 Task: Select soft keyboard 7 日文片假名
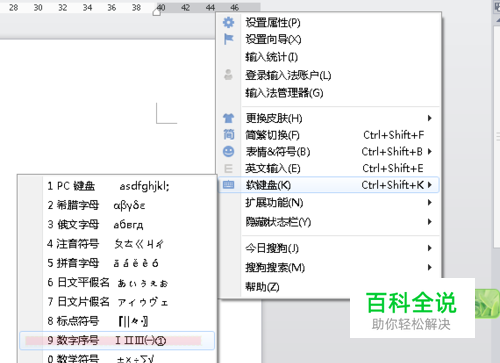(117, 302)
